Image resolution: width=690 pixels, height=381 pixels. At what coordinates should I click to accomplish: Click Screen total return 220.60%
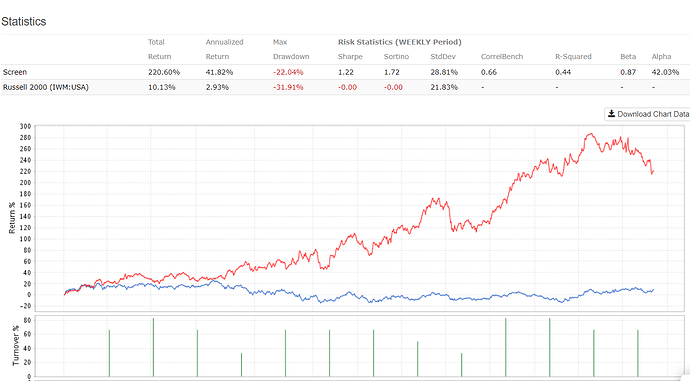click(x=164, y=72)
